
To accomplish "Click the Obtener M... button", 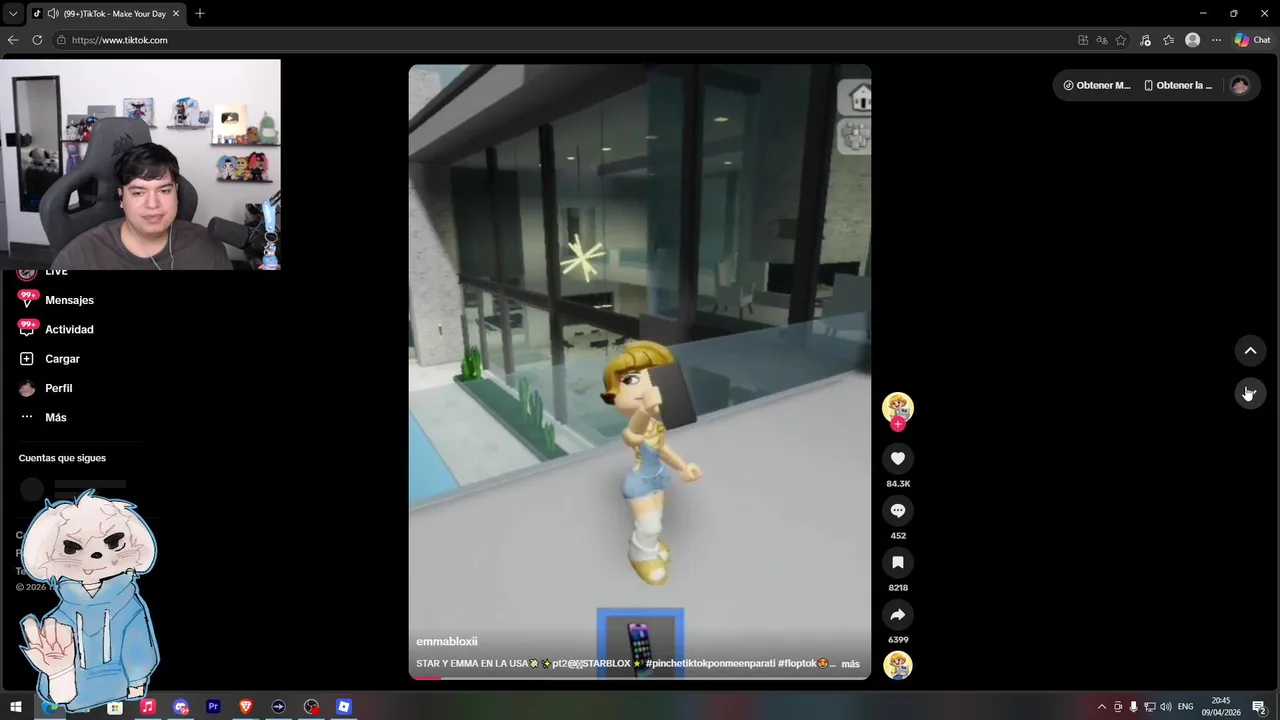I will click(1096, 85).
